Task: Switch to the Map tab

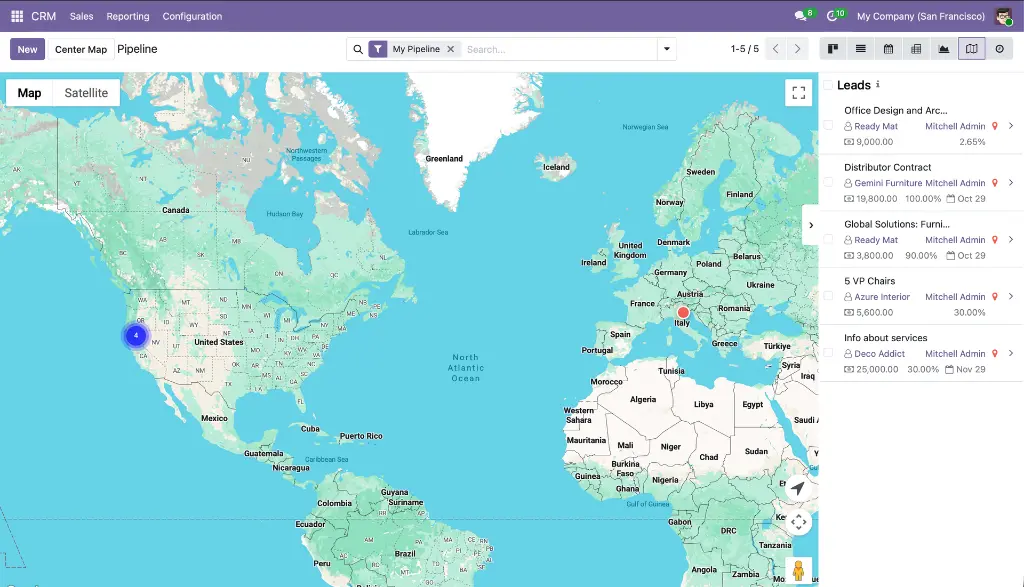Action: pos(29,93)
